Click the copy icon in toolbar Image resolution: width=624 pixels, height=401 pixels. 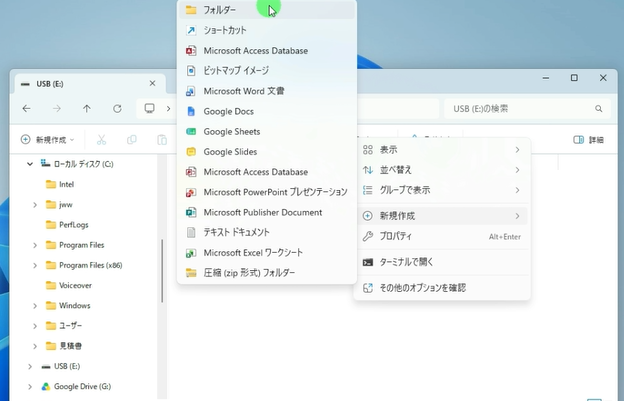132,140
